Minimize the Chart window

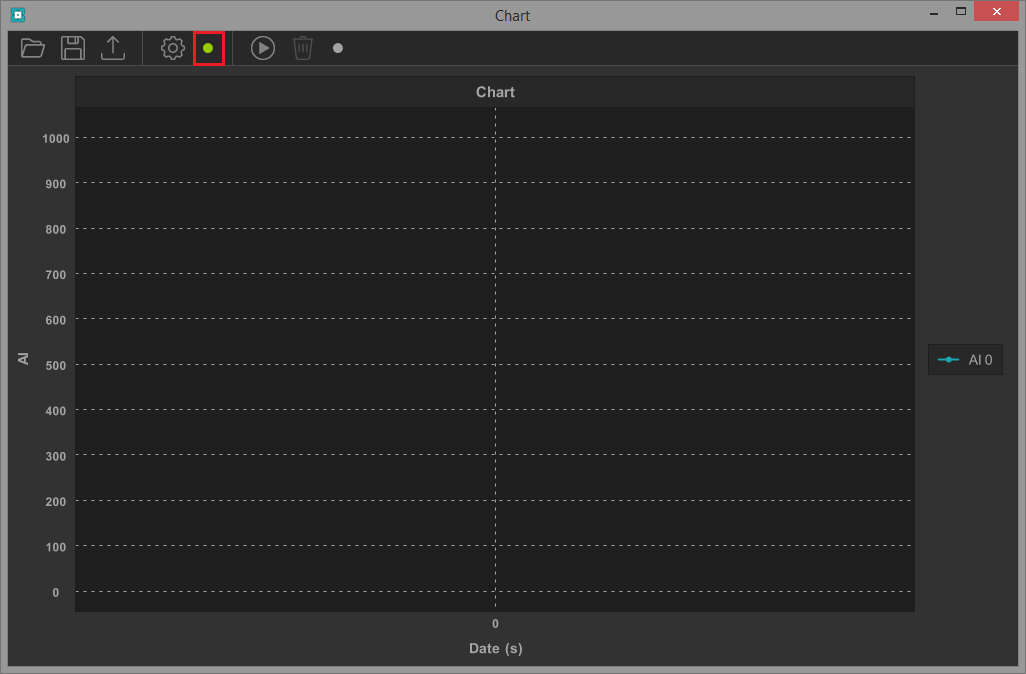coord(934,12)
